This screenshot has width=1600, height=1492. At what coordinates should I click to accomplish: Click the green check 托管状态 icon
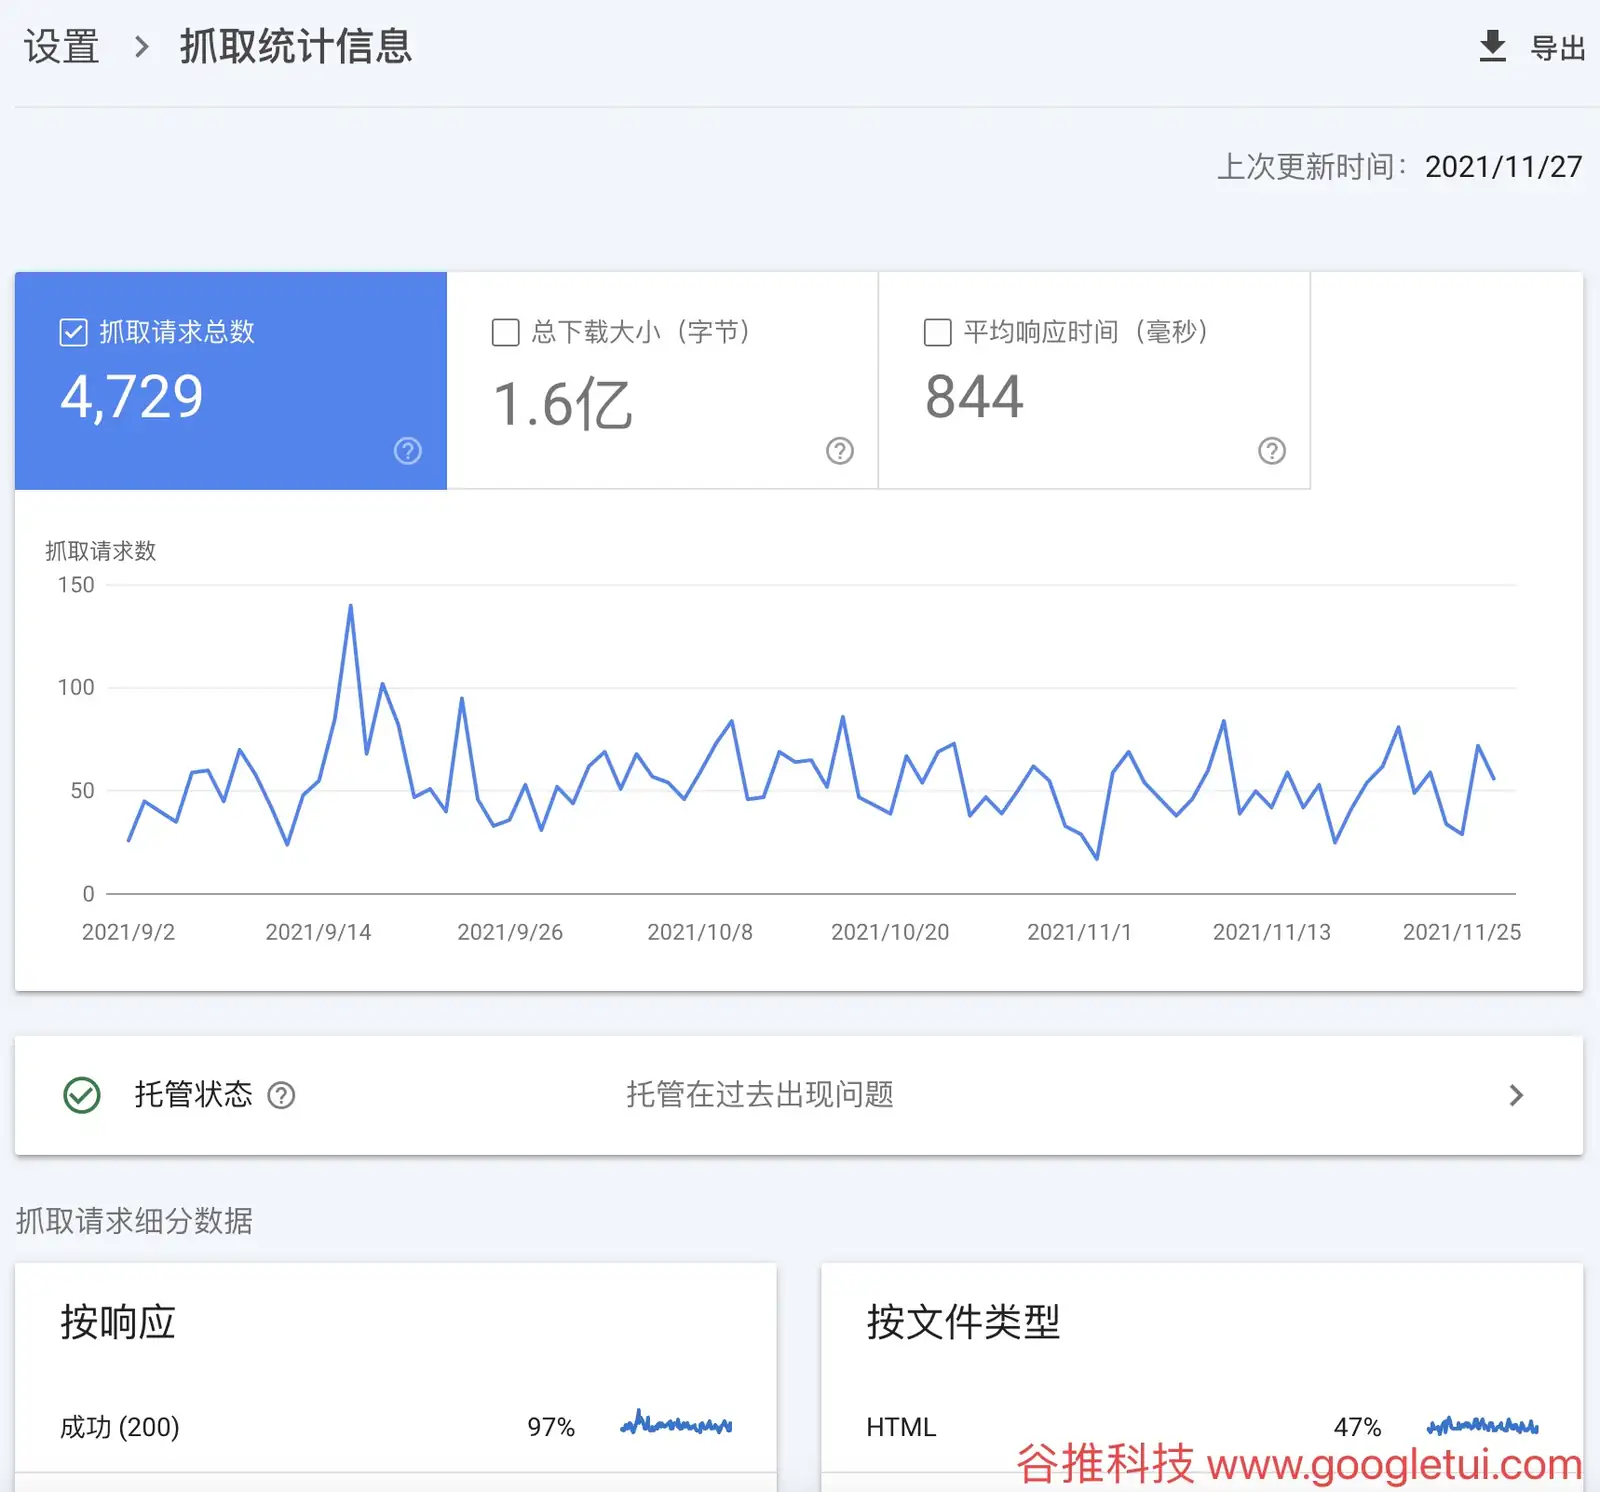coord(82,1095)
